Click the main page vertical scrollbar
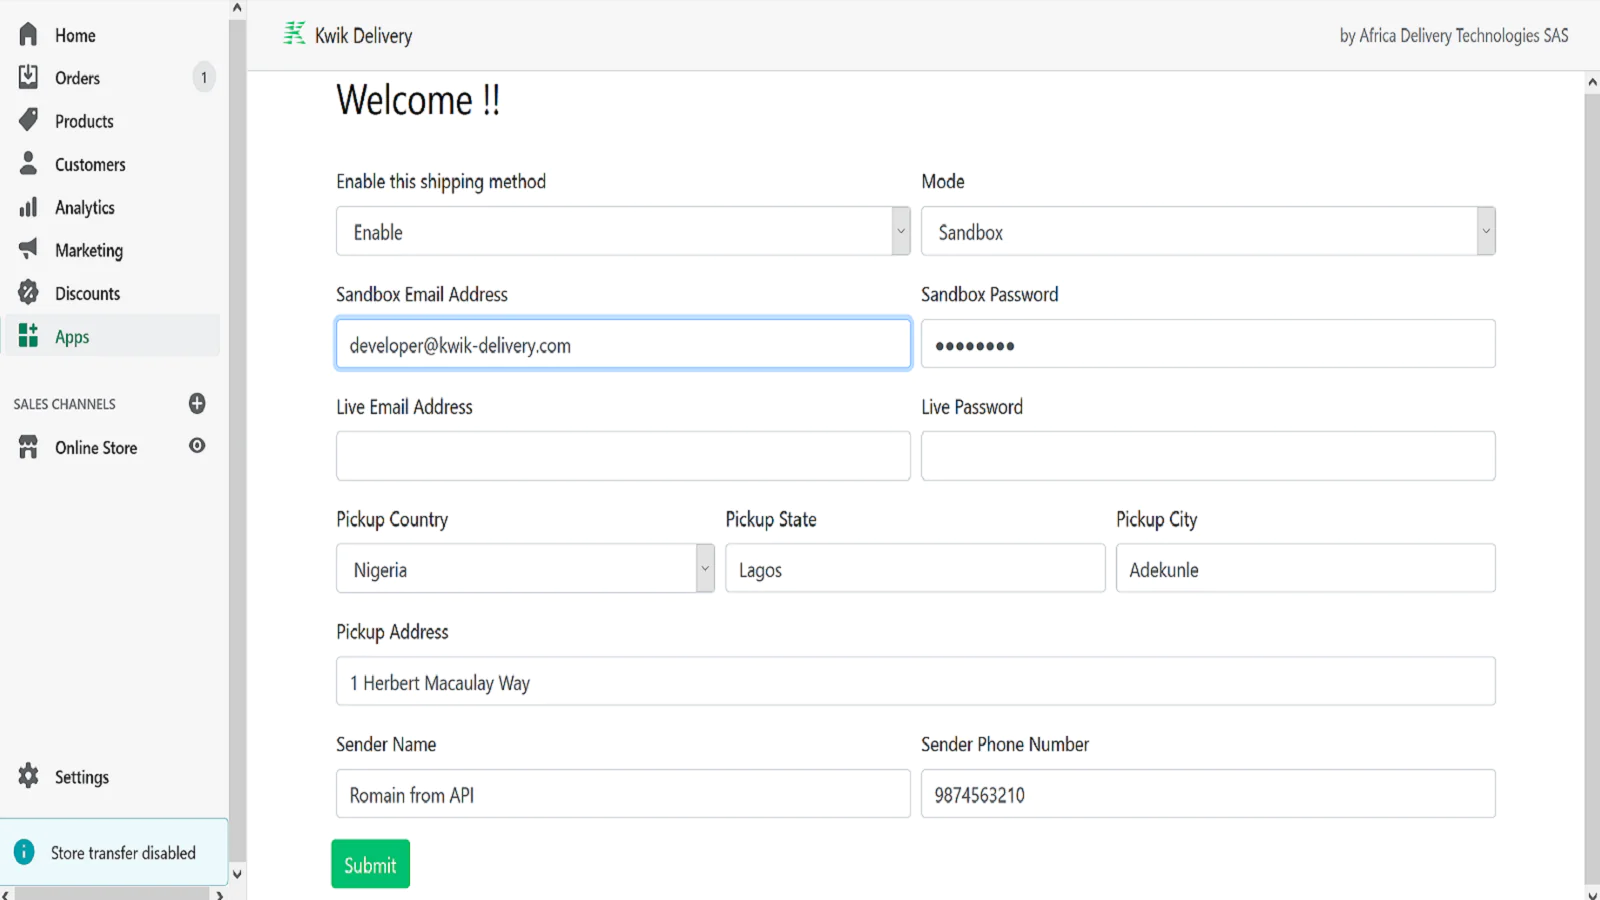This screenshot has height=900, width=1600. (1591, 480)
